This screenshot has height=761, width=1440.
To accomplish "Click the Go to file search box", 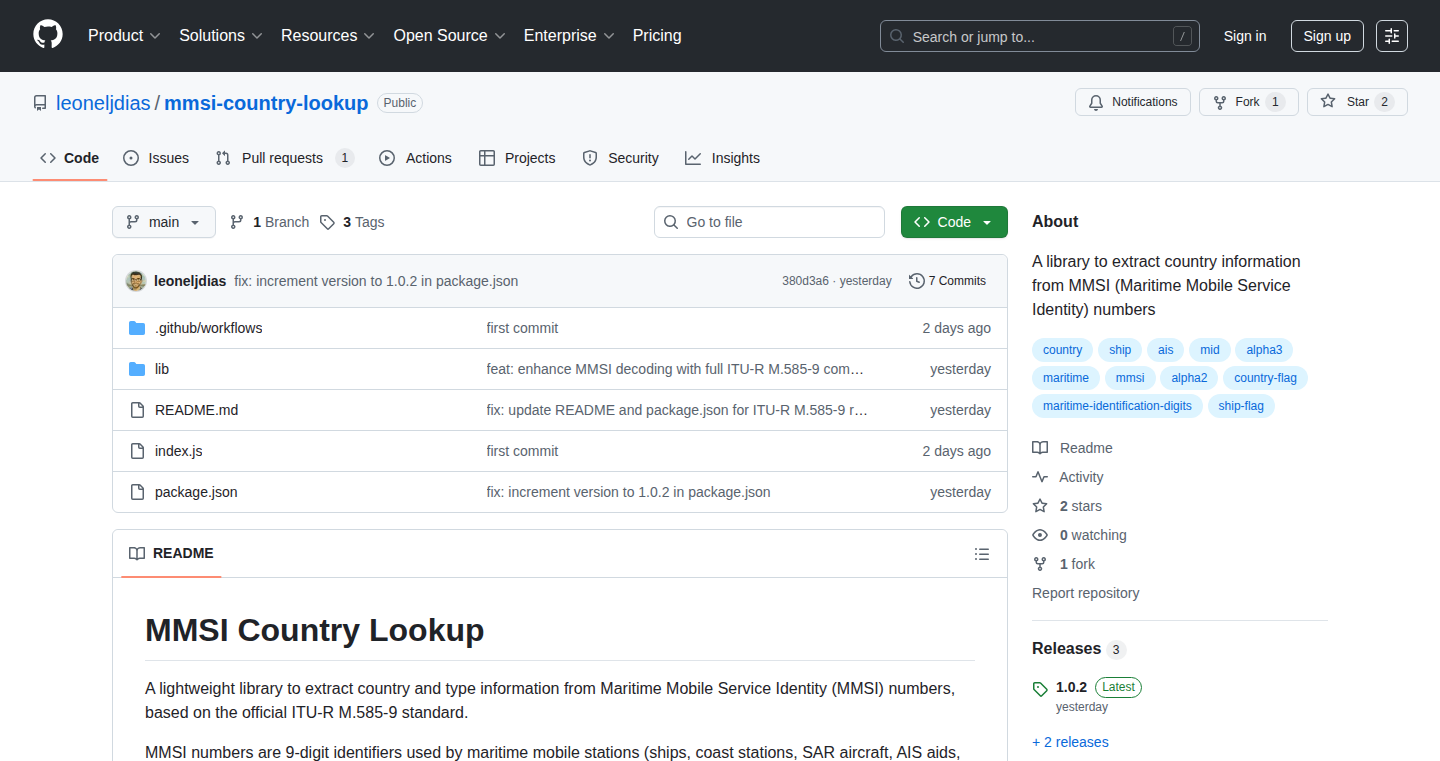I will pyautogui.click(x=769, y=222).
